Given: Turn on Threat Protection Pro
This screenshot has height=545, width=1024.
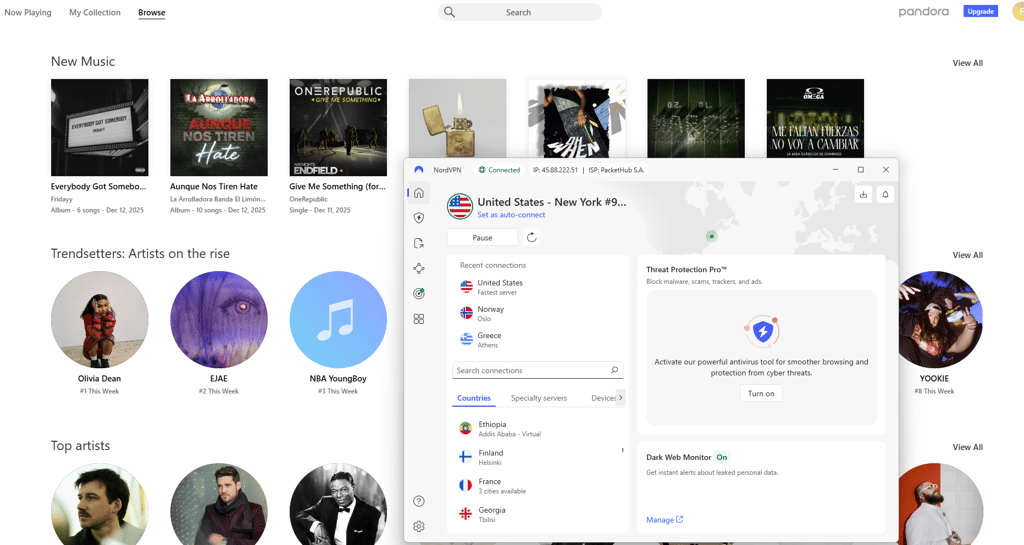Looking at the screenshot, I should (x=761, y=394).
